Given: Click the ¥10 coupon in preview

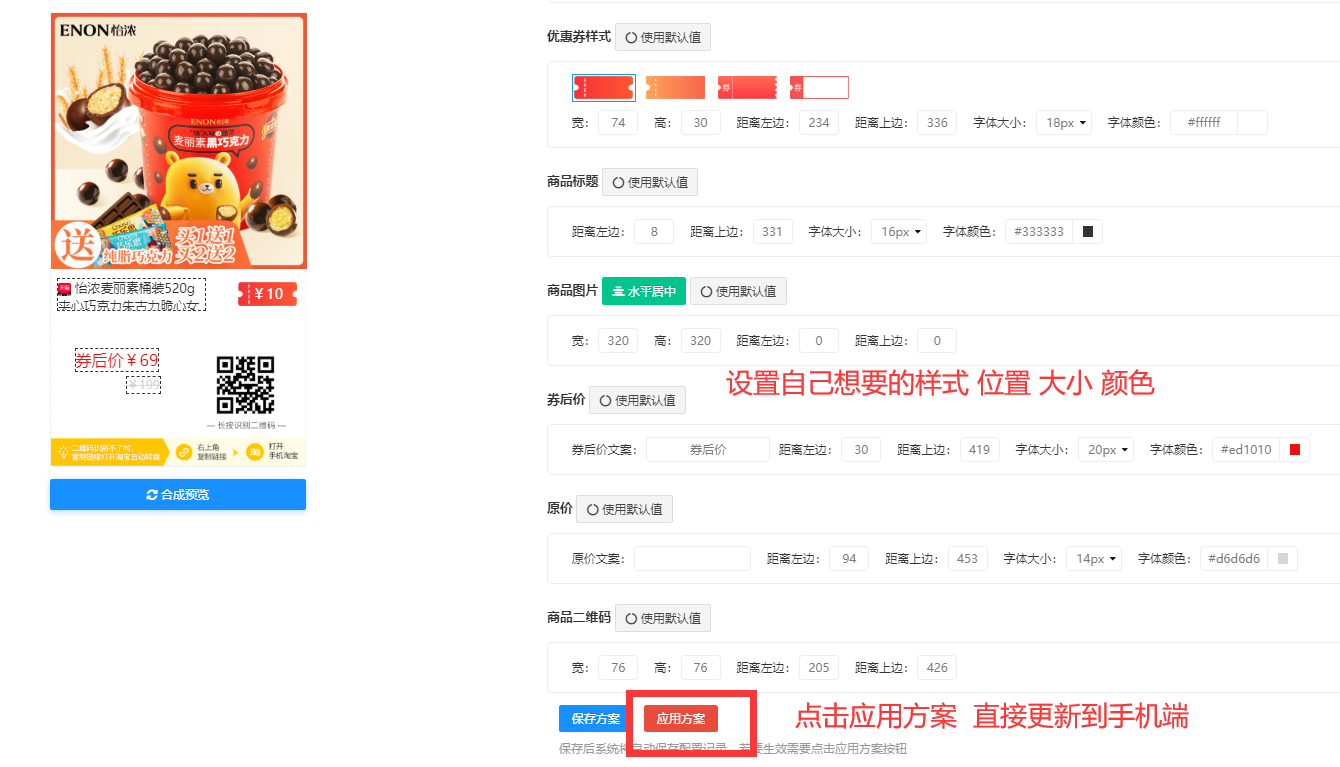Looking at the screenshot, I should 268,294.
